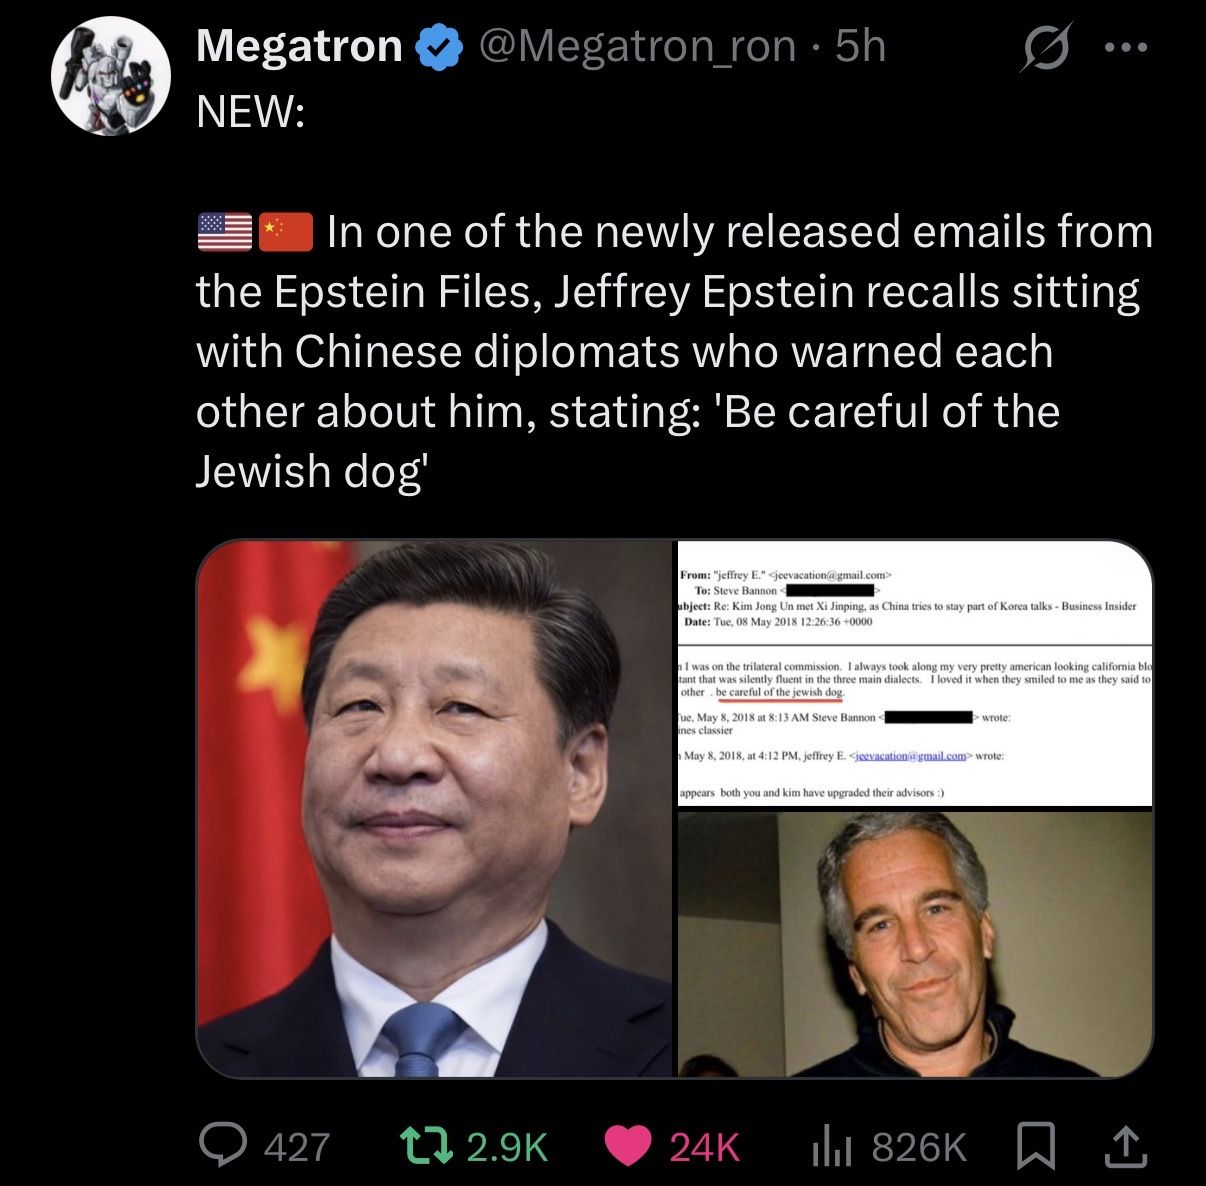Toggle the pink heart like icon

[x=628, y=1146]
